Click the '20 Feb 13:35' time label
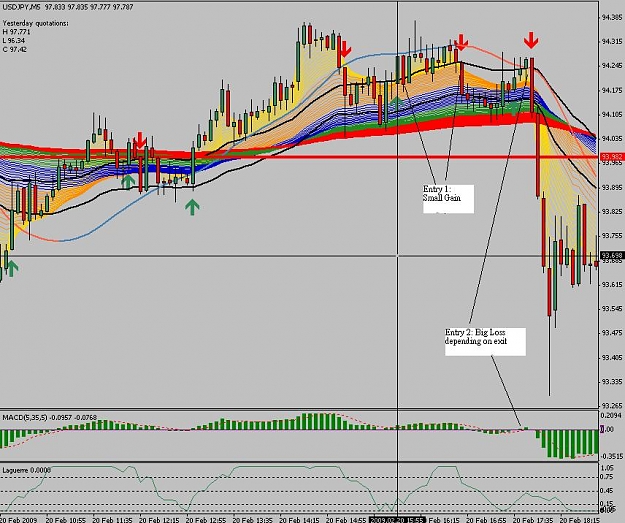 252,520
